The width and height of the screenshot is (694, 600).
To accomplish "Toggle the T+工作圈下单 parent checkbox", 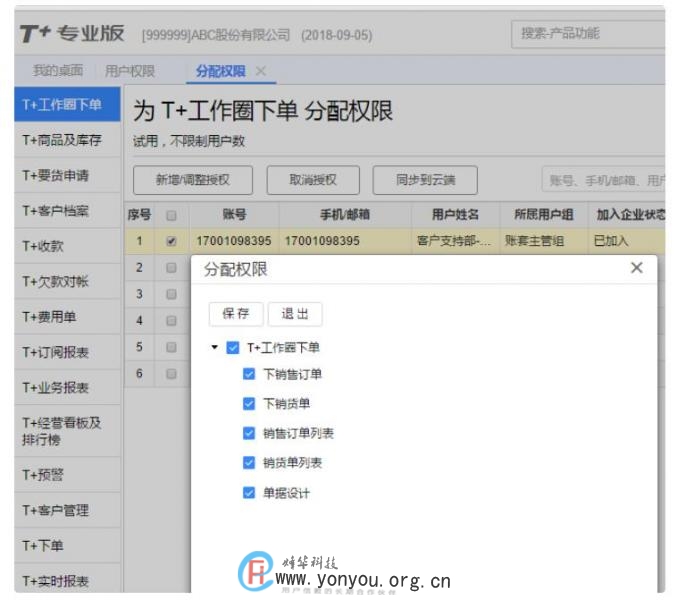I will click(233, 347).
